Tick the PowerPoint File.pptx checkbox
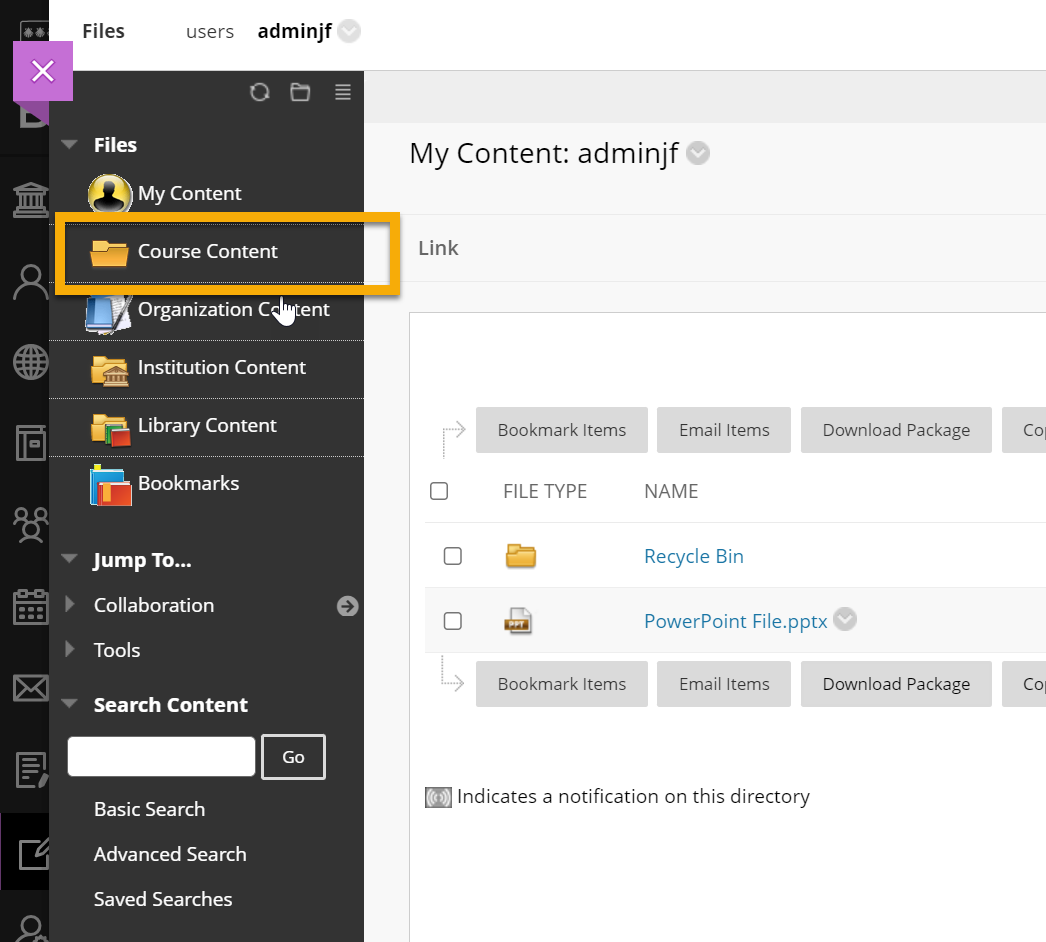Viewport: 1046px width, 942px height. (453, 621)
